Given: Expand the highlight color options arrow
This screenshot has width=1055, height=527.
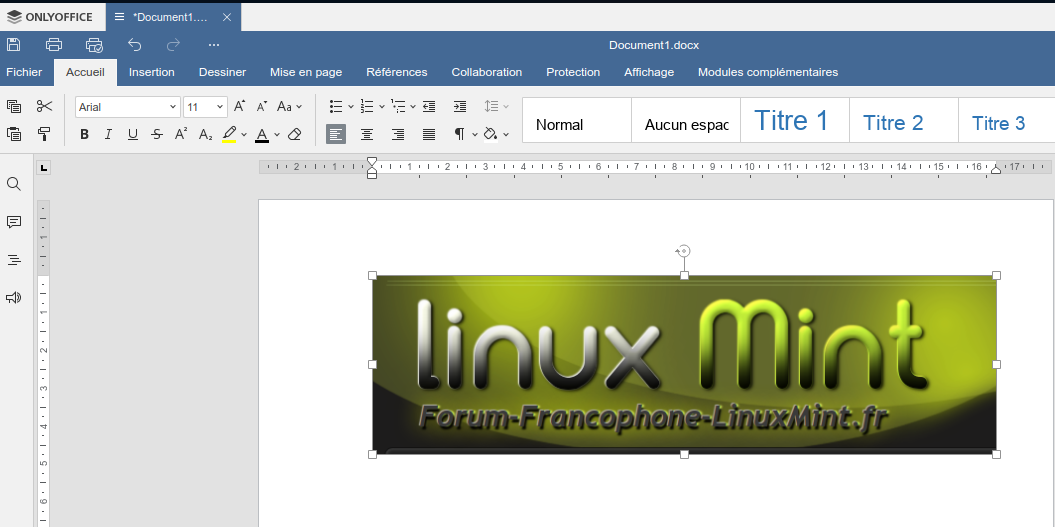Looking at the screenshot, I should pyautogui.click(x=244, y=135).
